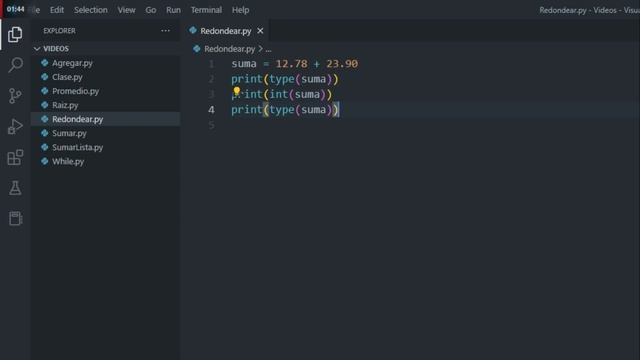Open the Run and Debug view

pyautogui.click(x=15, y=127)
